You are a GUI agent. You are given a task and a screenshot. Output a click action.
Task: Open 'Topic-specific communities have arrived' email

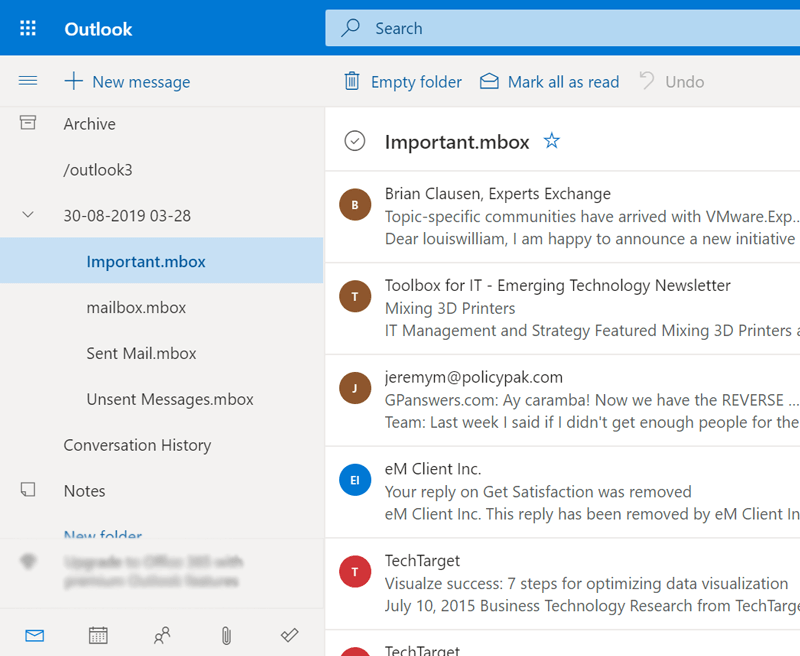(592, 216)
